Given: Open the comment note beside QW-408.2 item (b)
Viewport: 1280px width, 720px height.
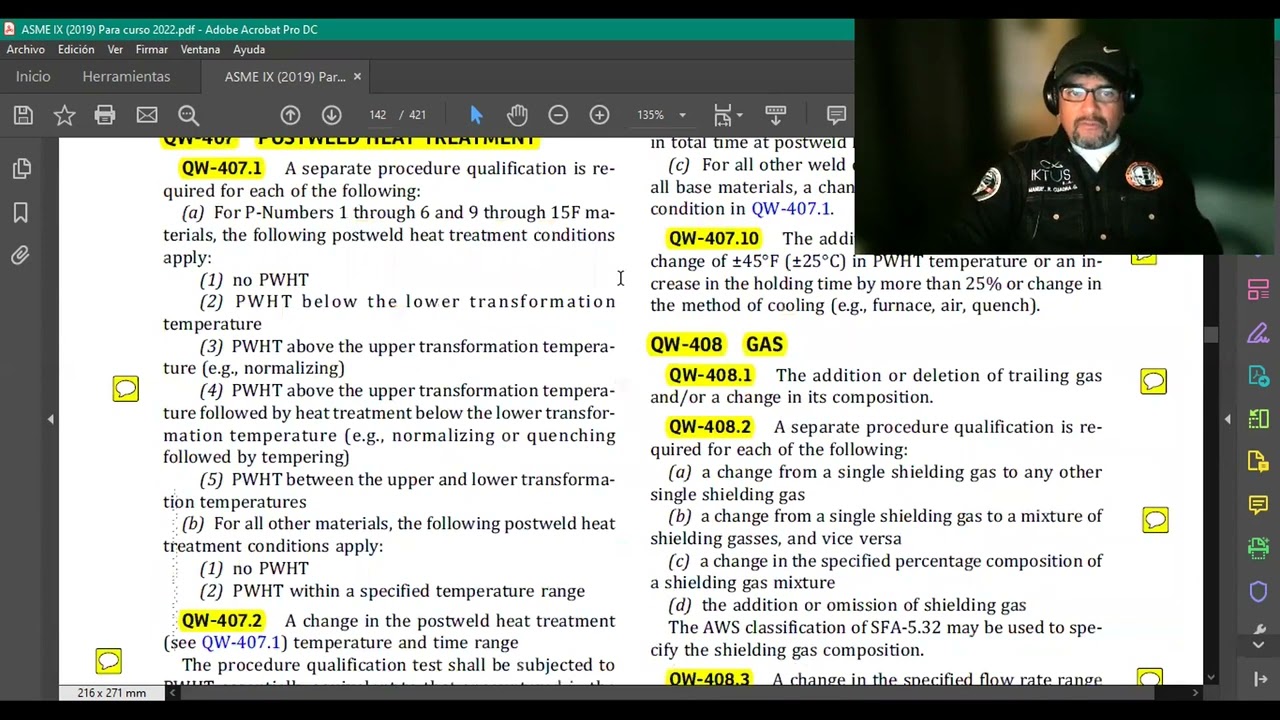Looking at the screenshot, I should [x=1155, y=520].
